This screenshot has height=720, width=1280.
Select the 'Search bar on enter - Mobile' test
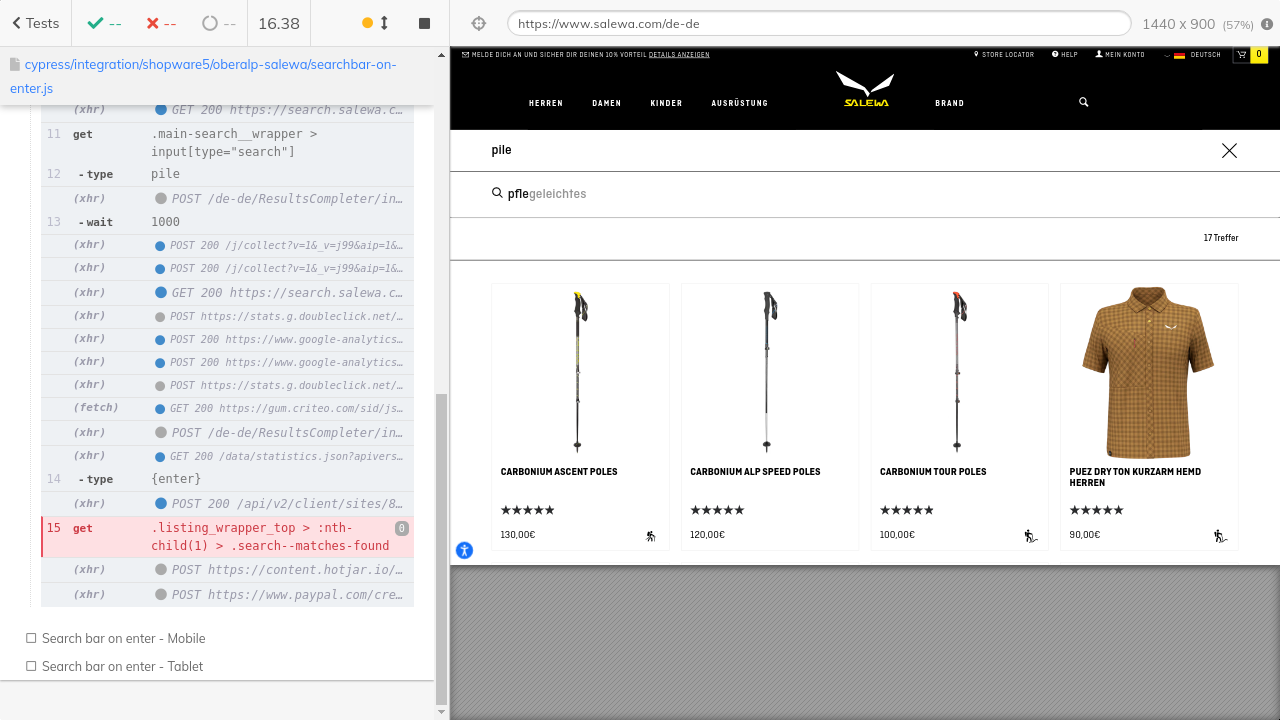tap(123, 638)
